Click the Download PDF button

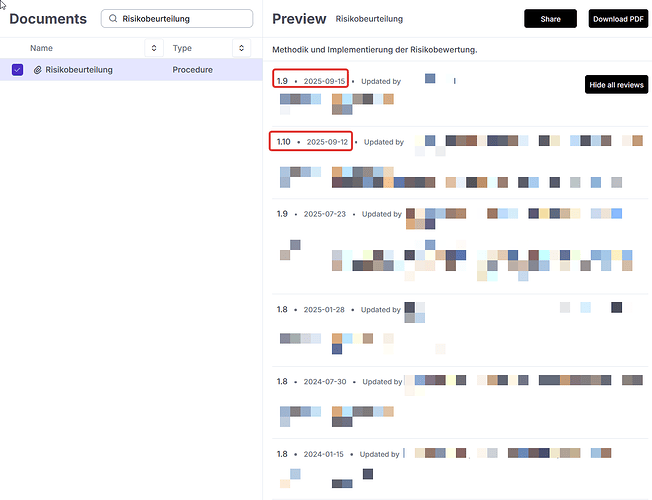(618, 19)
